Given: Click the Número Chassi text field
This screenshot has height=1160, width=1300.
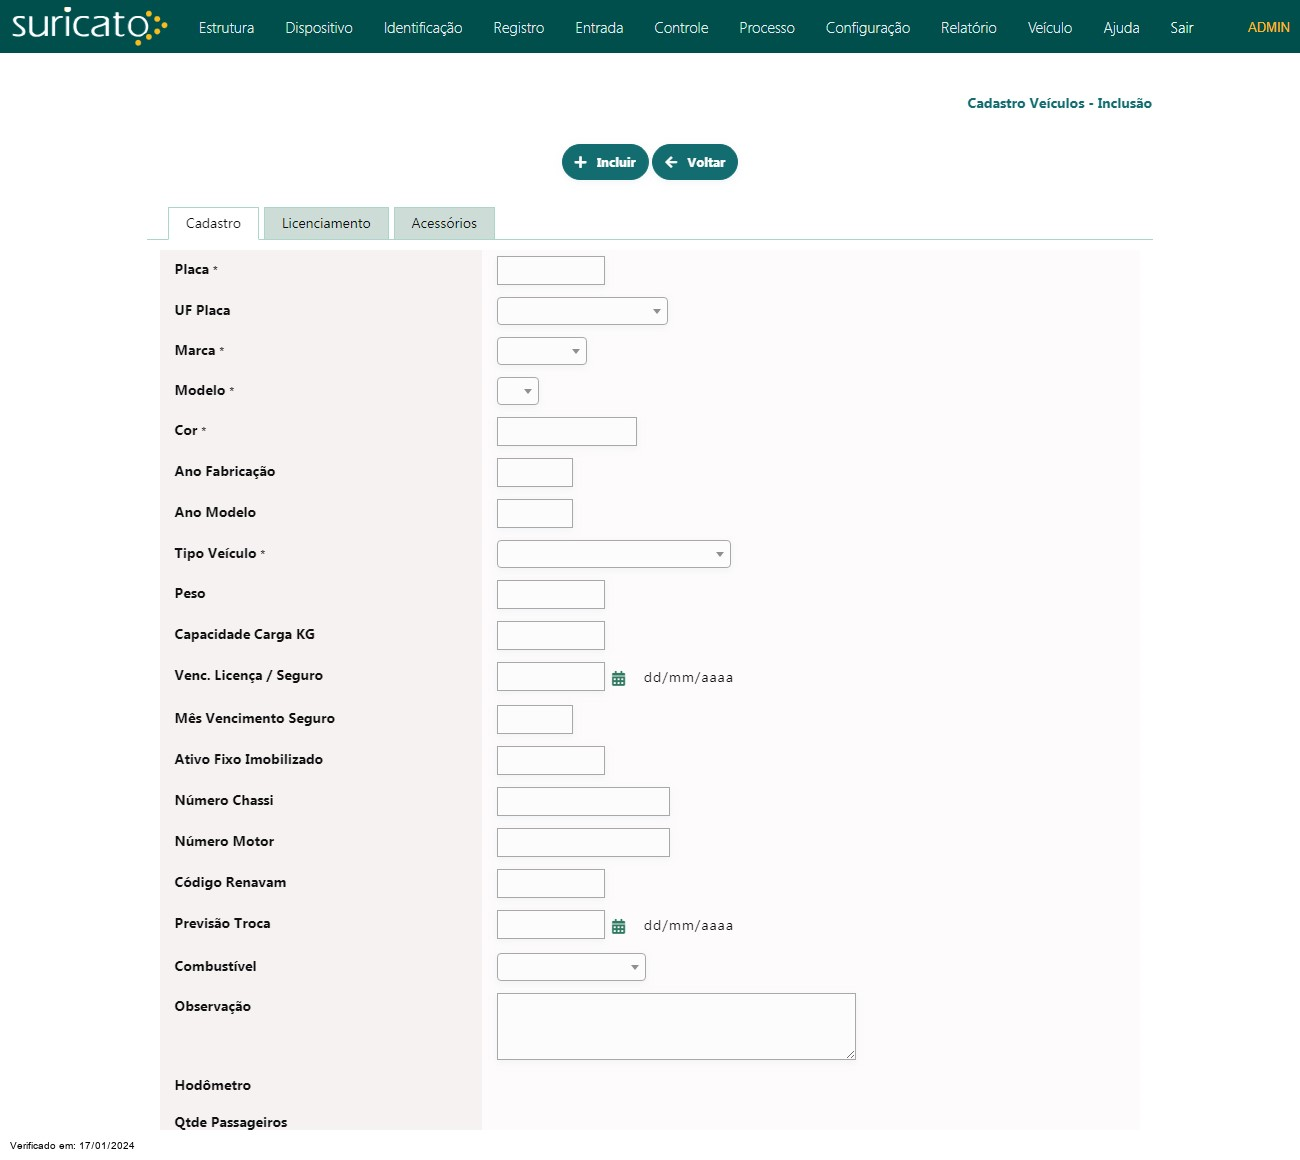Looking at the screenshot, I should tap(583, 801).
